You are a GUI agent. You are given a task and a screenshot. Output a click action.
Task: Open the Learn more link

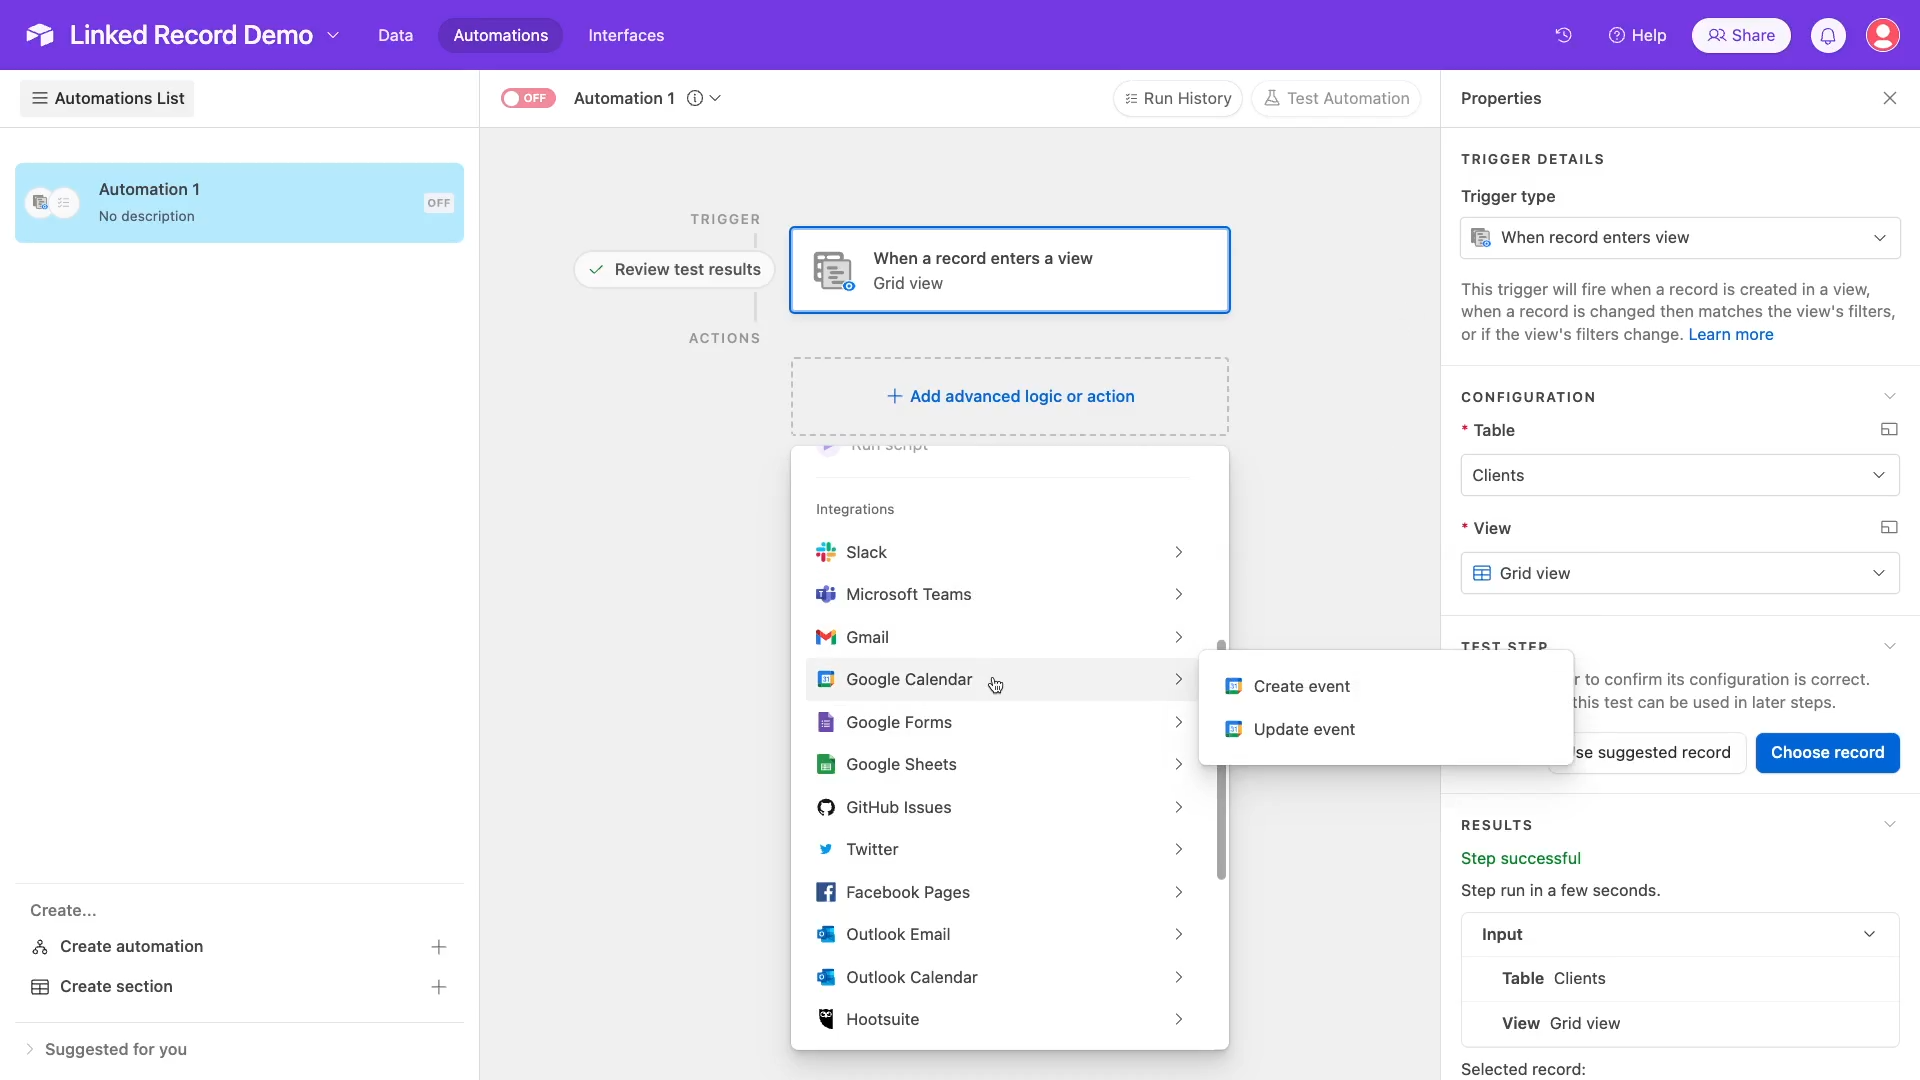pyautogui.click(x=1730, y=334)
